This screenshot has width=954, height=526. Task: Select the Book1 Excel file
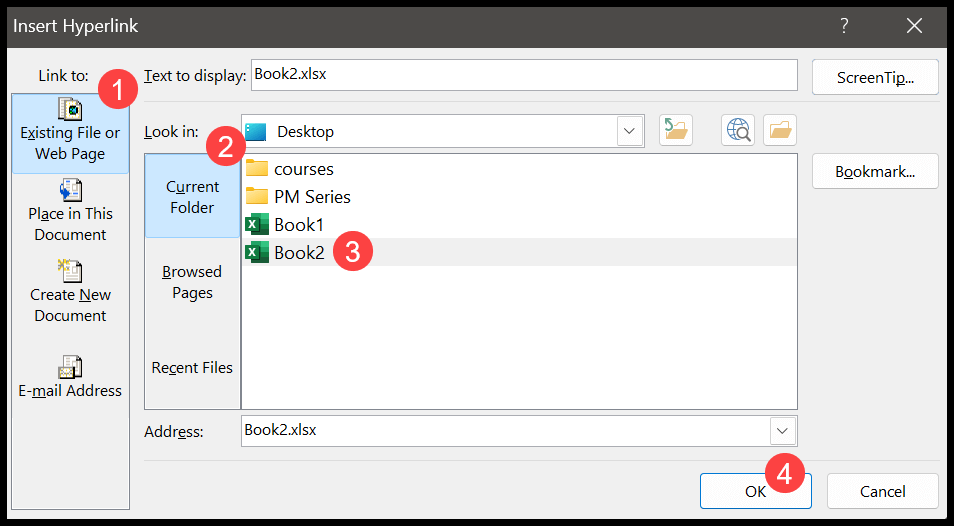tap(285, 224)
